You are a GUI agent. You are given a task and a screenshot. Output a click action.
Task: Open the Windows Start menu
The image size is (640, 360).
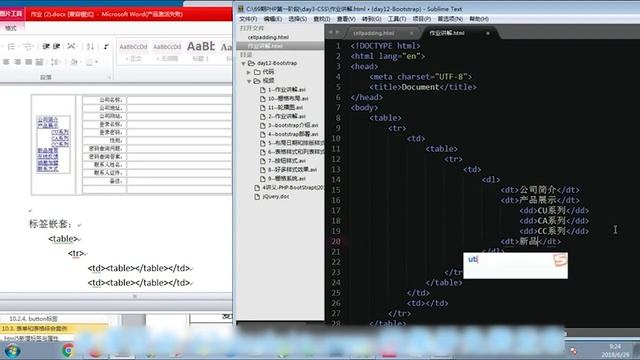(x=12, y=351)
